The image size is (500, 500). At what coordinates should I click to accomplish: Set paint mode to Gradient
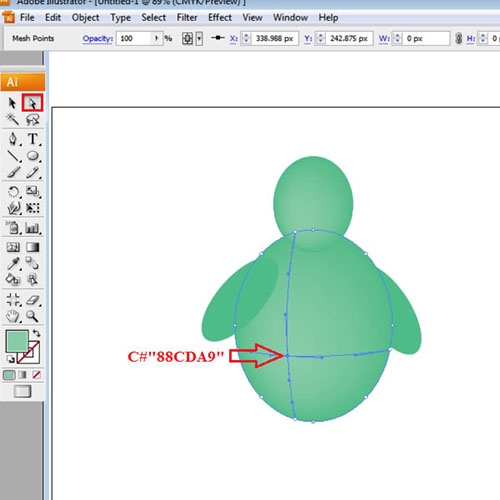point(22,375)
